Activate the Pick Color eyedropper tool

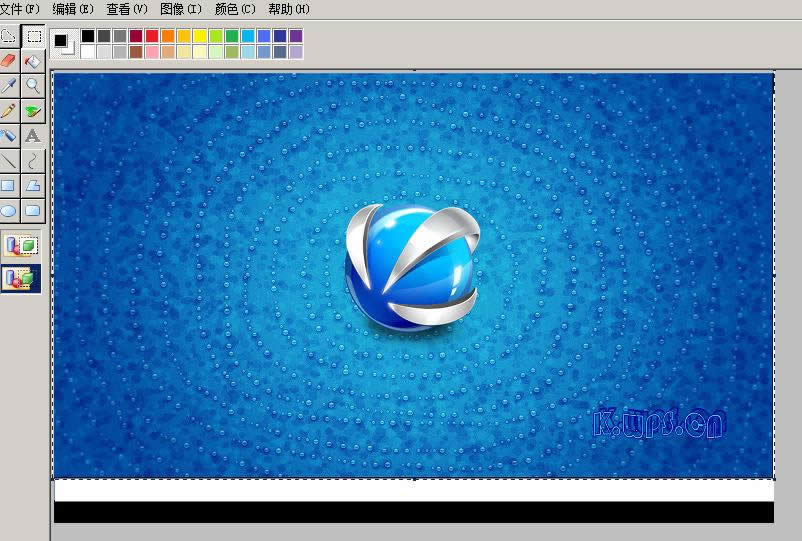pos(9,86)
